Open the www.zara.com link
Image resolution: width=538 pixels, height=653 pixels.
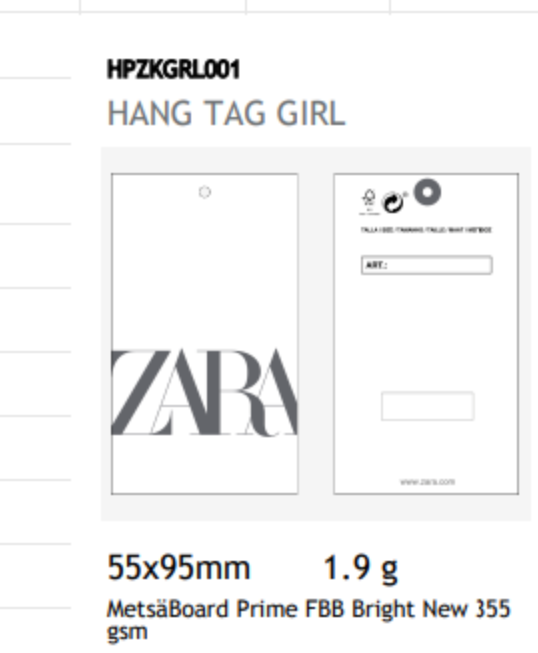click(x=427, y=482)
